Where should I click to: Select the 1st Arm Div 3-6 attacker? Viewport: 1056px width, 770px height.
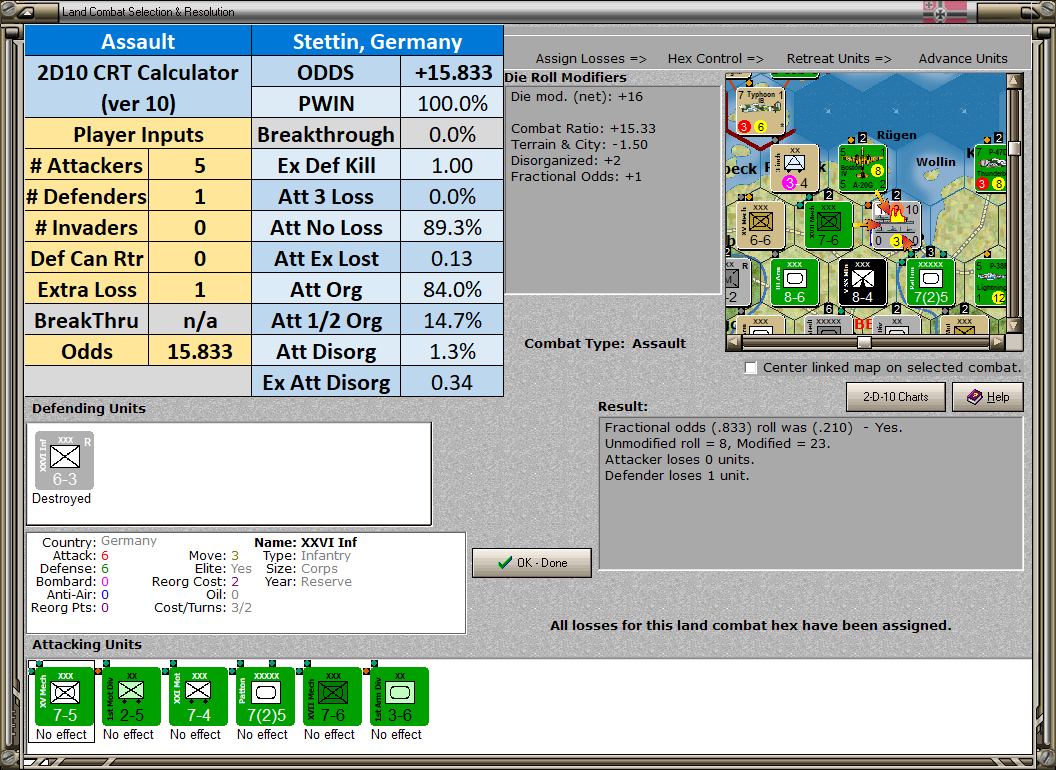pos(399,697)
